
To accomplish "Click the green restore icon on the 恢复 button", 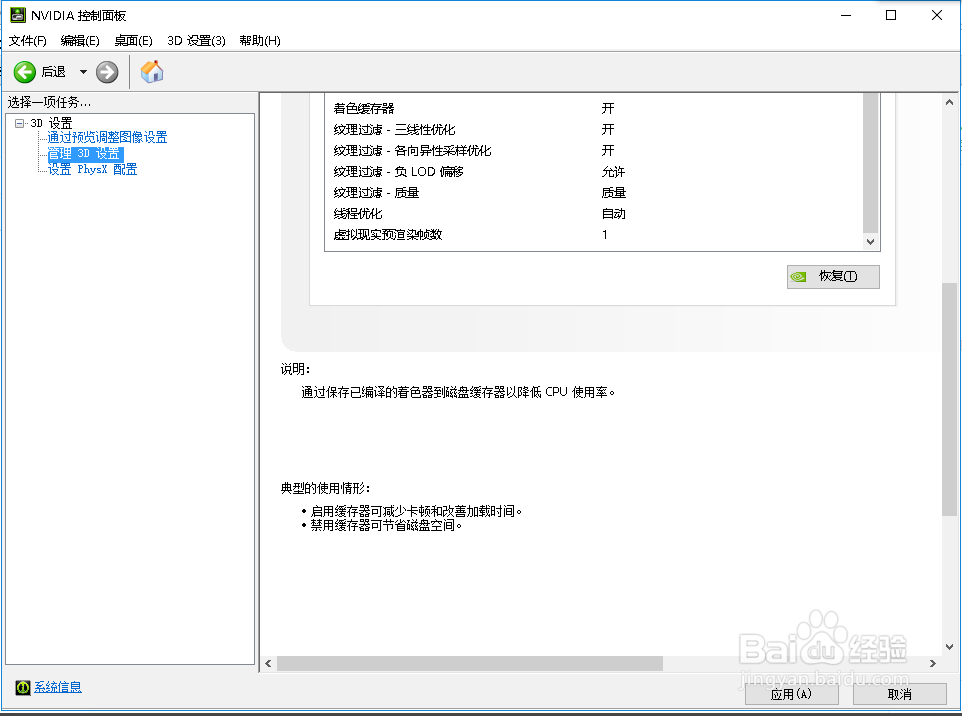I will (x=798, y=276).
